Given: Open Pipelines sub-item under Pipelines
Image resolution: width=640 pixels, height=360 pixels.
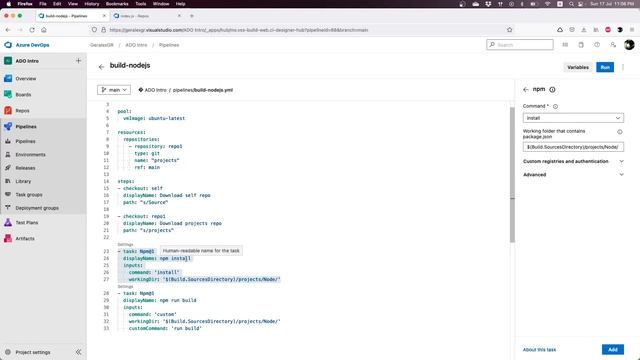Looking at the screenshot, I should pos(25,141).
